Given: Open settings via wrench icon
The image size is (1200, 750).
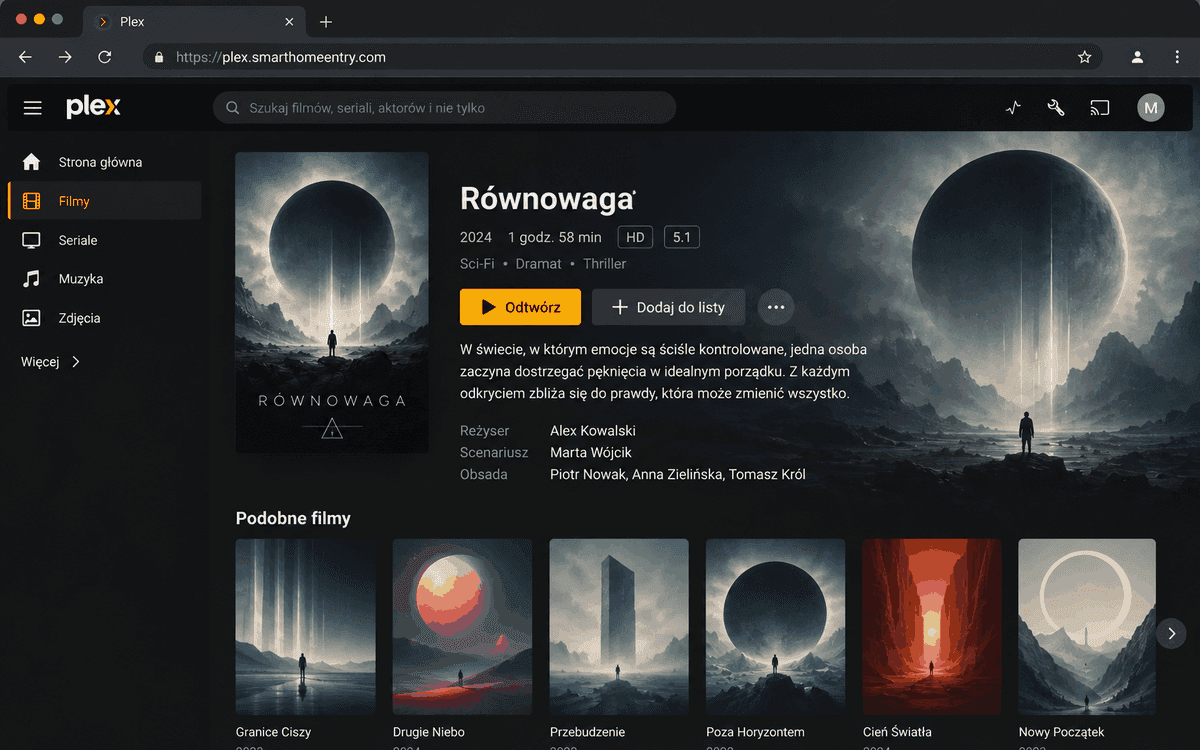Looking at the screenshot, I should point(1056,108).
